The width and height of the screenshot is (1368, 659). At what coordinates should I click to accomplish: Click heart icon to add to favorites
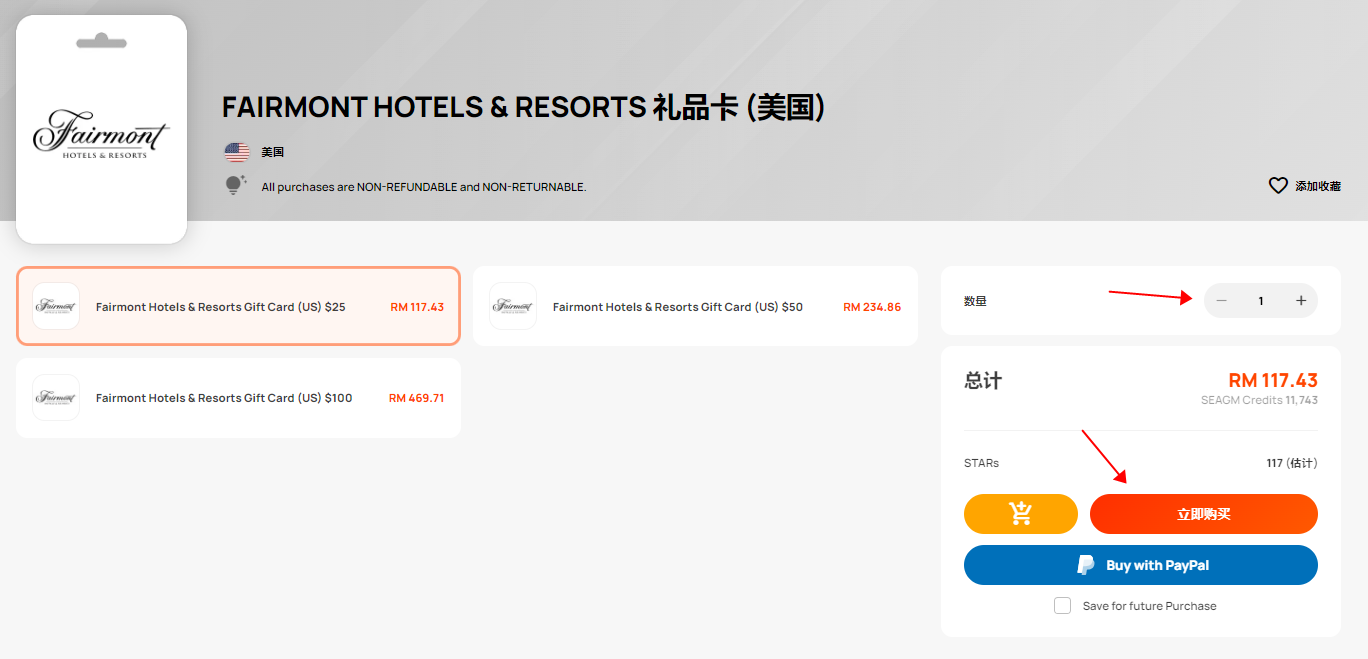pos(1278,186)
